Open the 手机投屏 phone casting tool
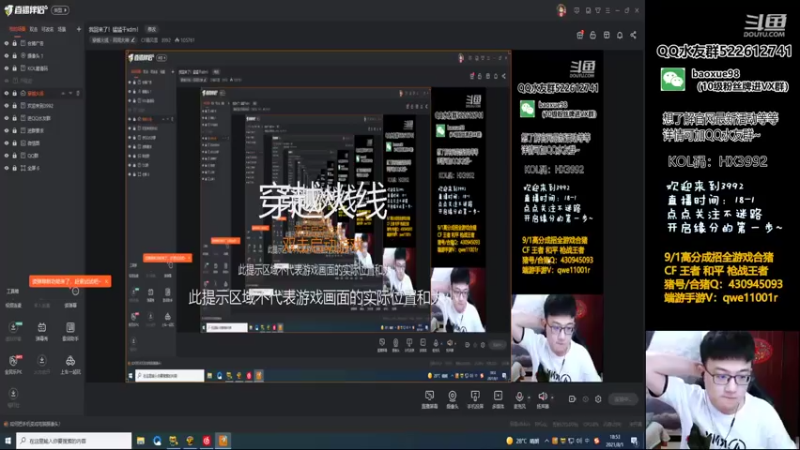 point(475,399)
